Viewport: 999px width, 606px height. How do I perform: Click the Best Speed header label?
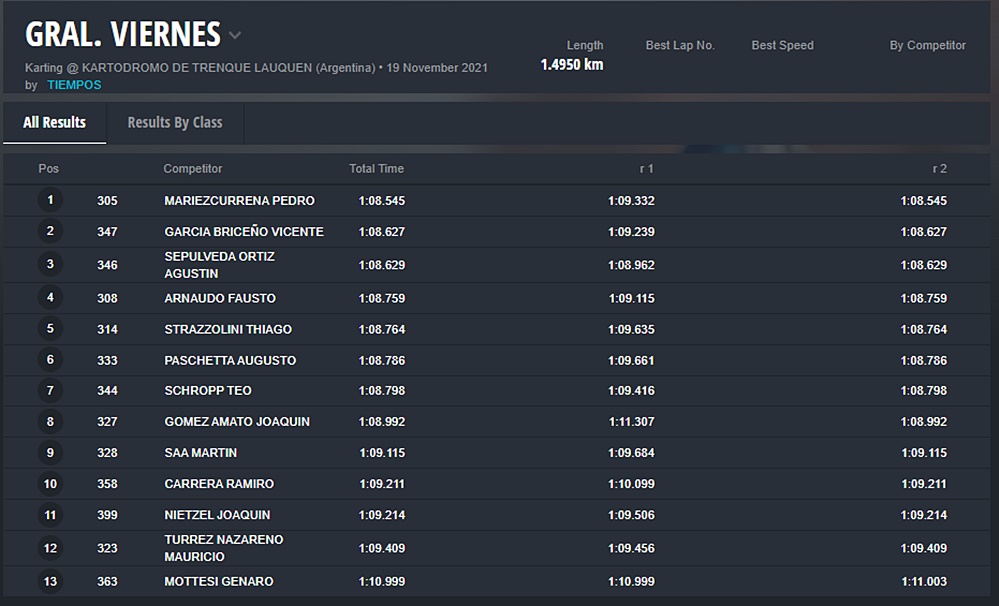coord(782,45)
